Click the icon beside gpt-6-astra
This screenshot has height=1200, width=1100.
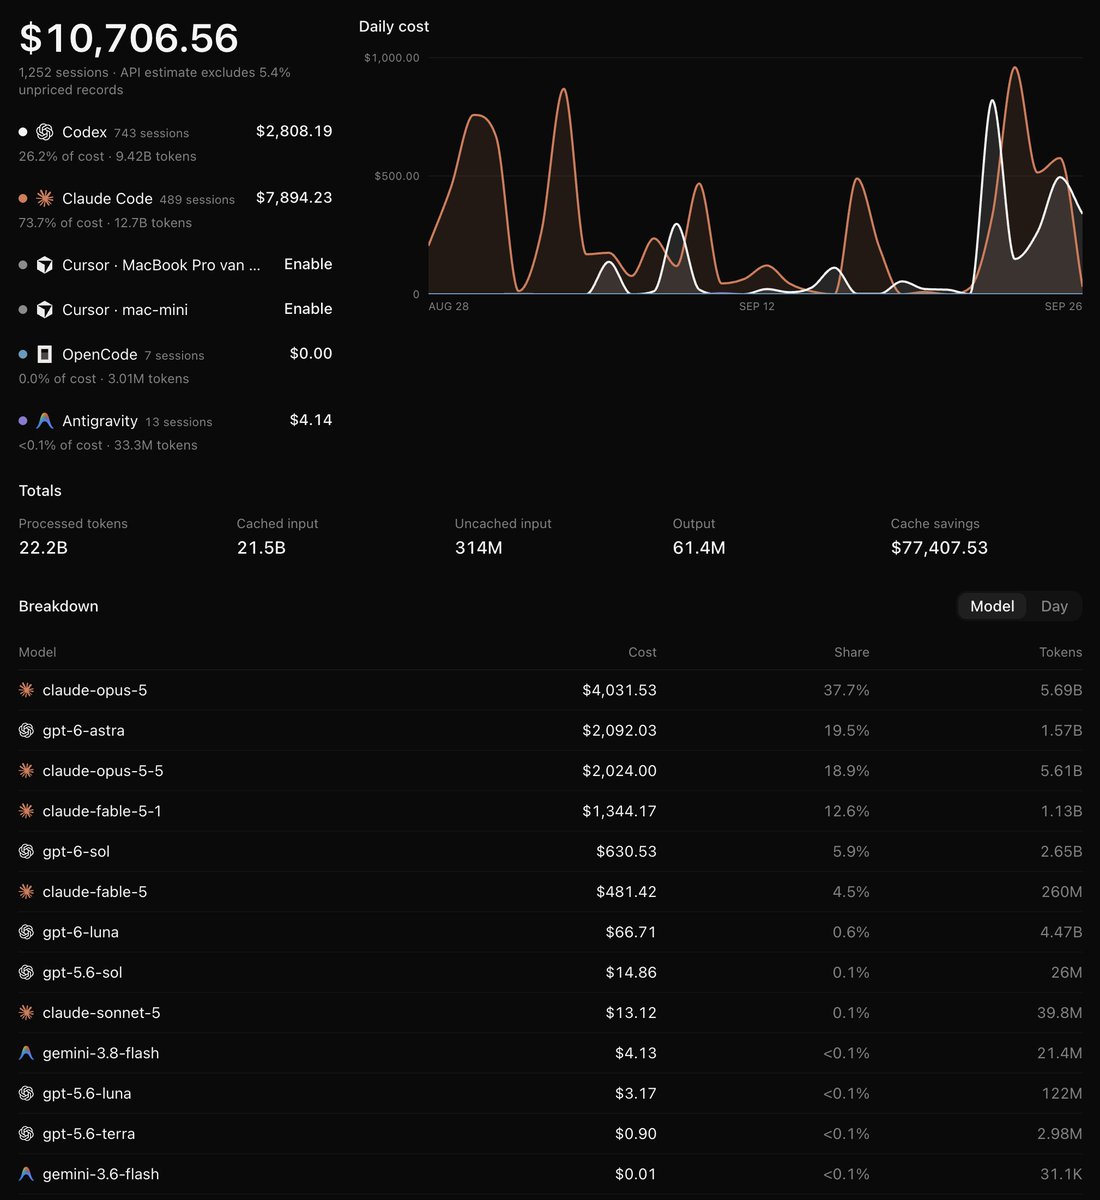click(27, 730)
